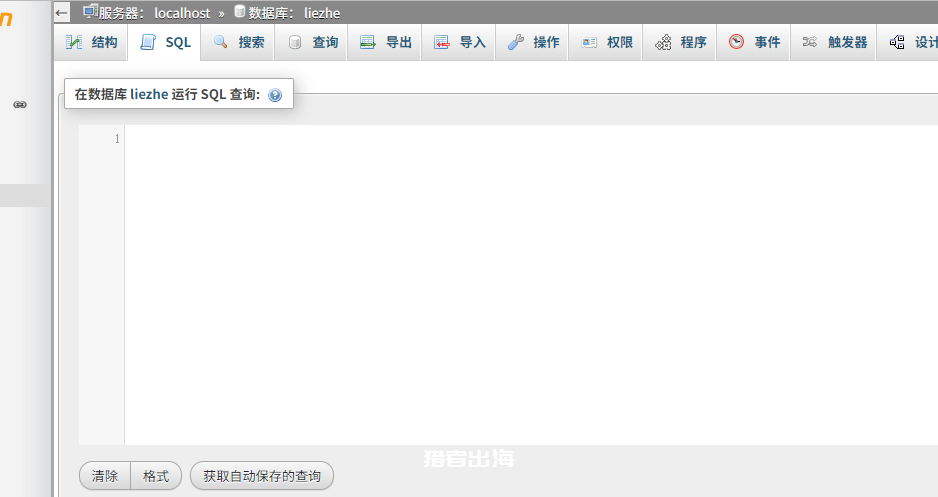Click the gears icon on 程序 tab

click(x=663, y=42)
